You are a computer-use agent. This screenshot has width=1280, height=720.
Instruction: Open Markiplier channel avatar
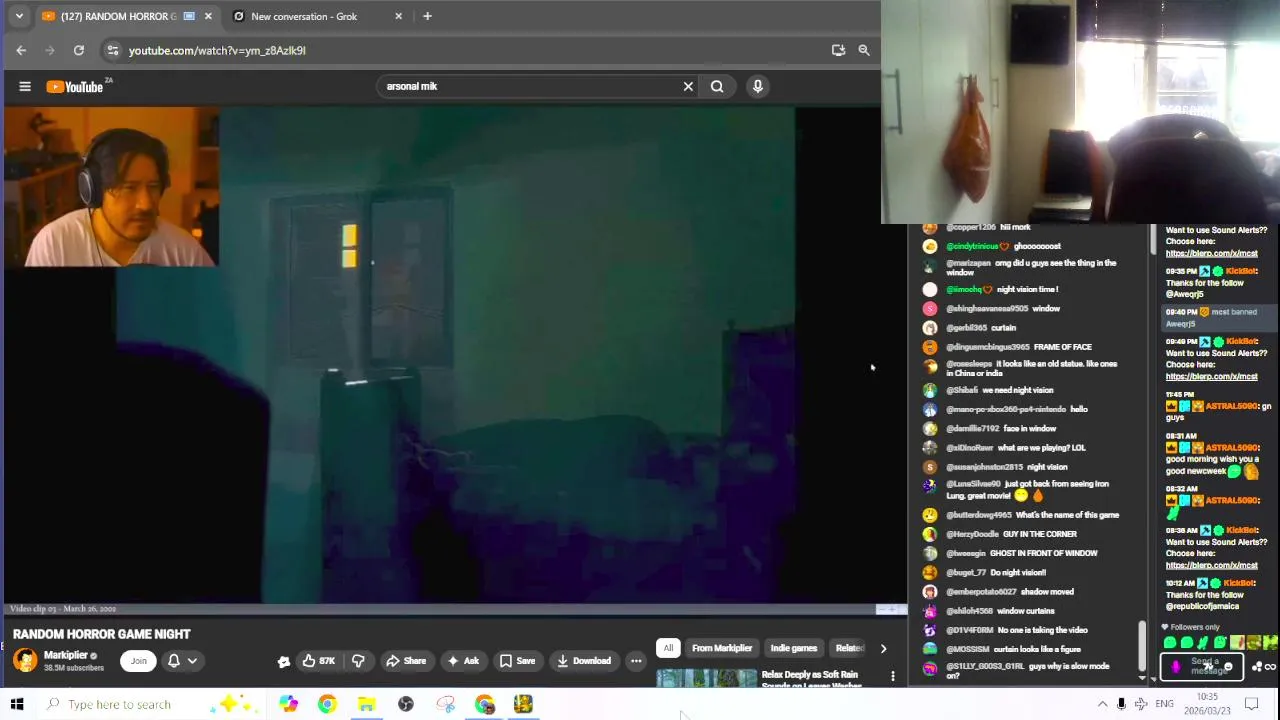pyautogui.click(x=25, y=660)
